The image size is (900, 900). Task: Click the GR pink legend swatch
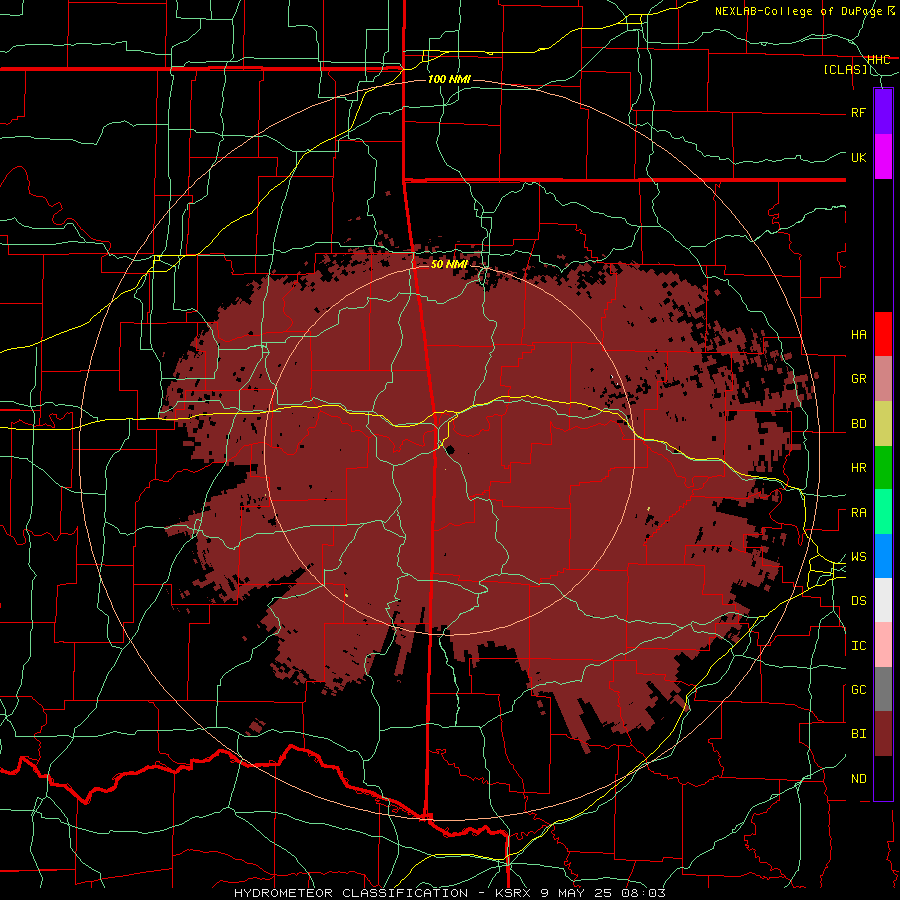pos(883,379)
